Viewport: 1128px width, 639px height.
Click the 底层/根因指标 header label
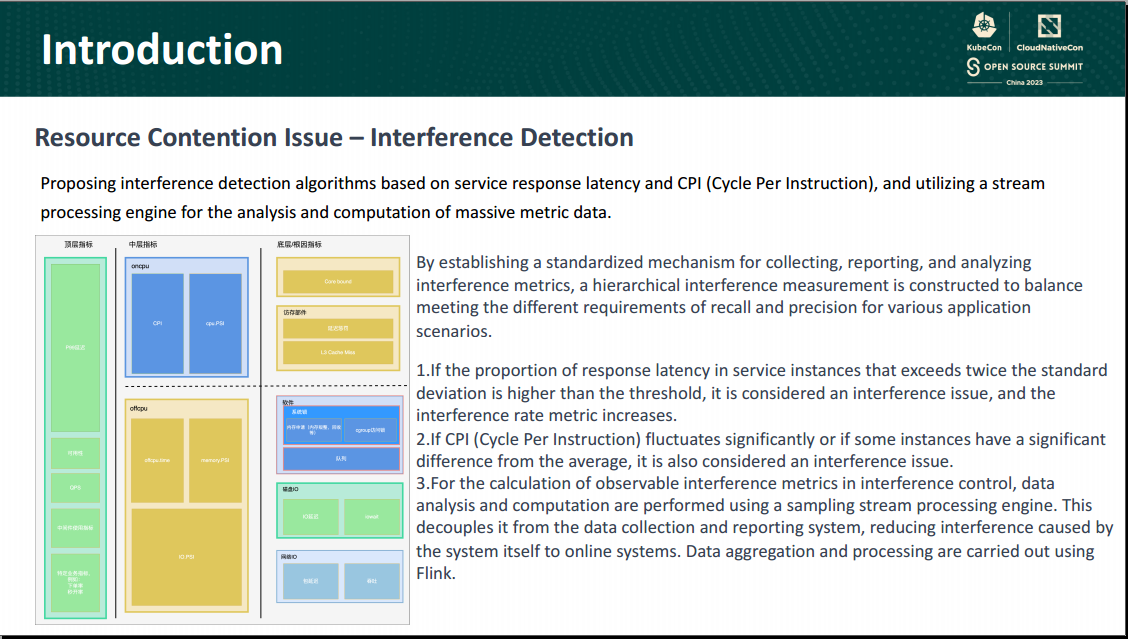(x=302, y=244)
